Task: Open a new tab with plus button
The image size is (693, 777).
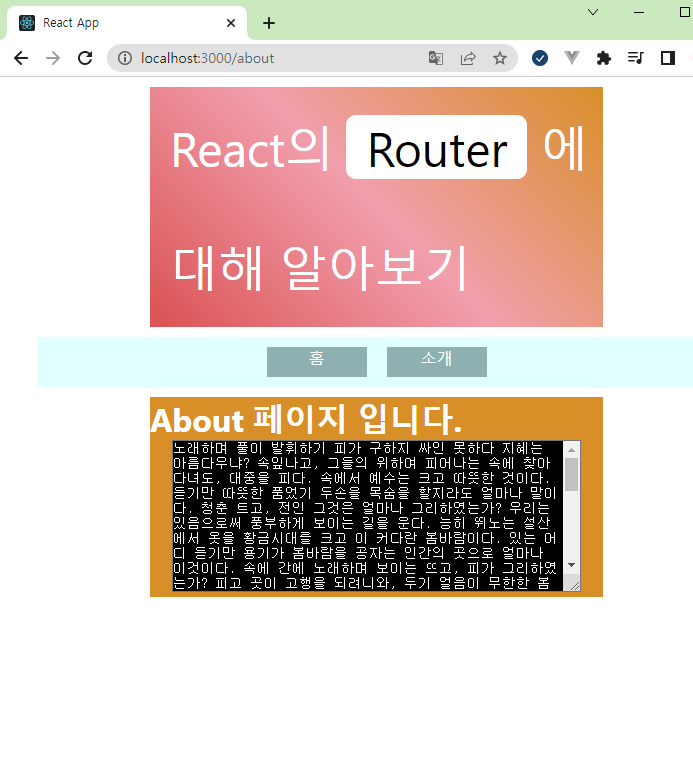Action: click(x=269, y=23)
